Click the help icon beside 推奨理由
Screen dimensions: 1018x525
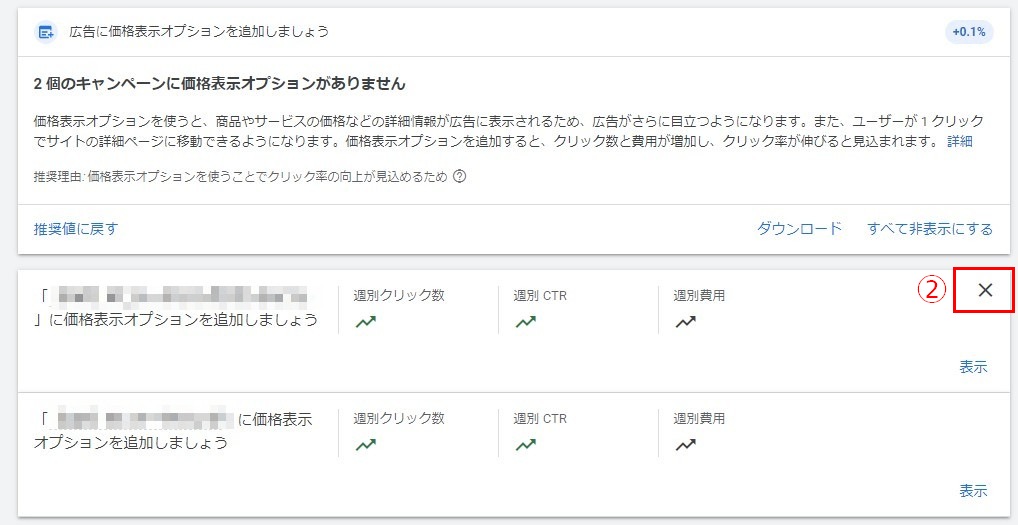click(x=459, y=177)
